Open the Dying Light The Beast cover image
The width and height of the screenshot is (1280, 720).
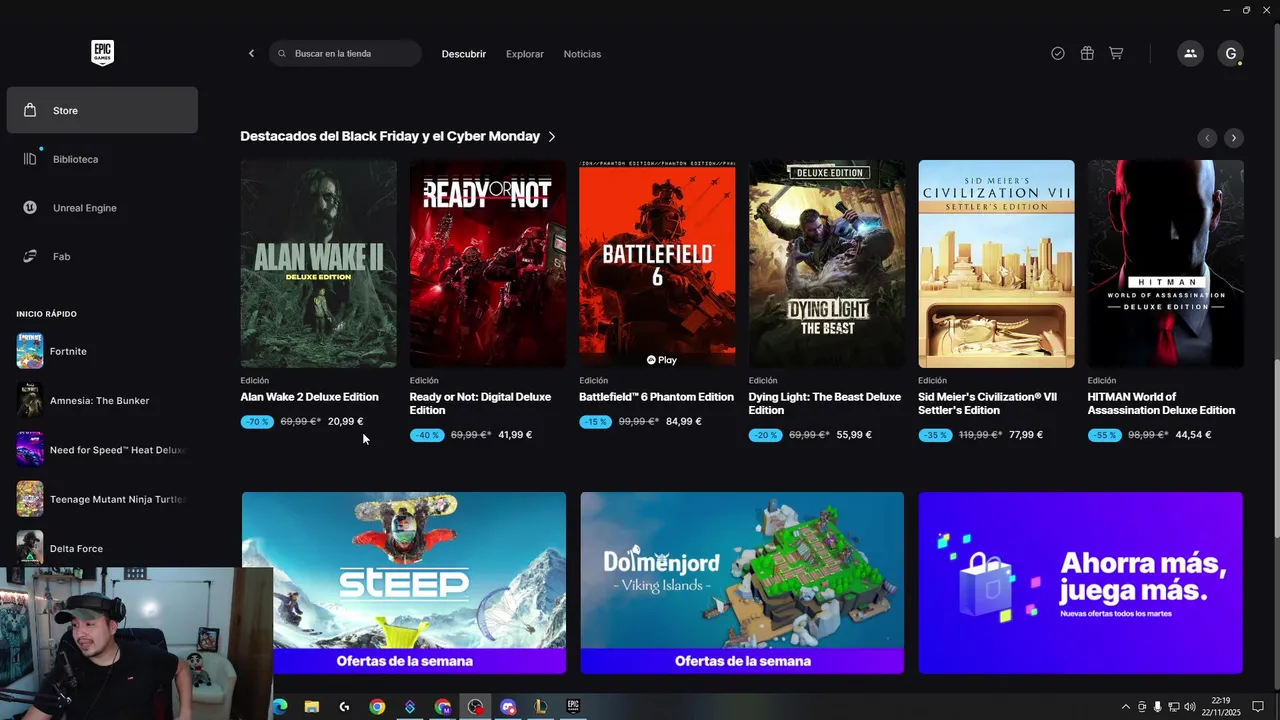tap(827, 264)
